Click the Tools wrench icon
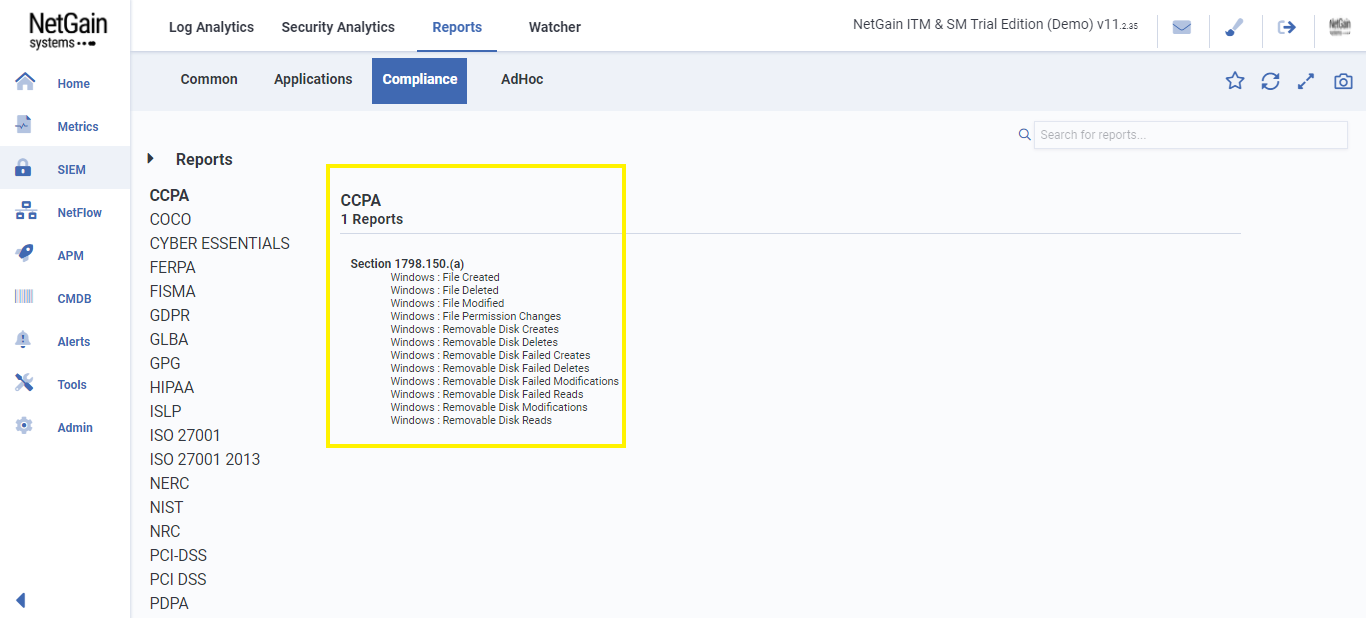 (x=24, y=383)
